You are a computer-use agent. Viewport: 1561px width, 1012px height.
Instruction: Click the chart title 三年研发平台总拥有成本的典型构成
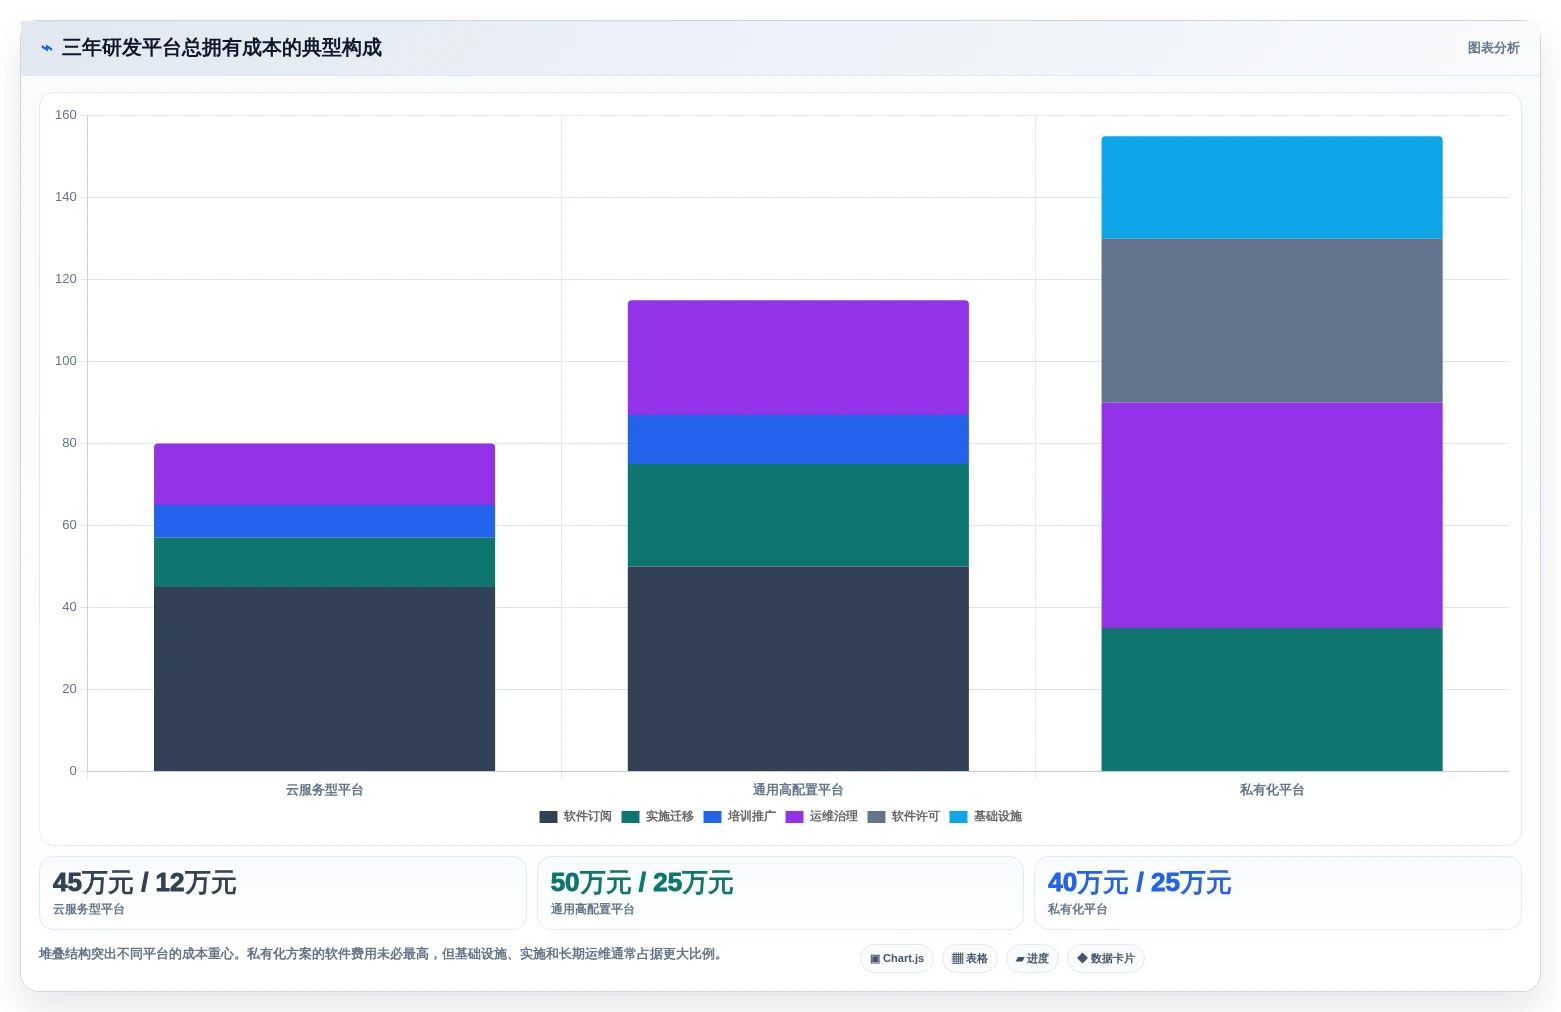(222, 48)
